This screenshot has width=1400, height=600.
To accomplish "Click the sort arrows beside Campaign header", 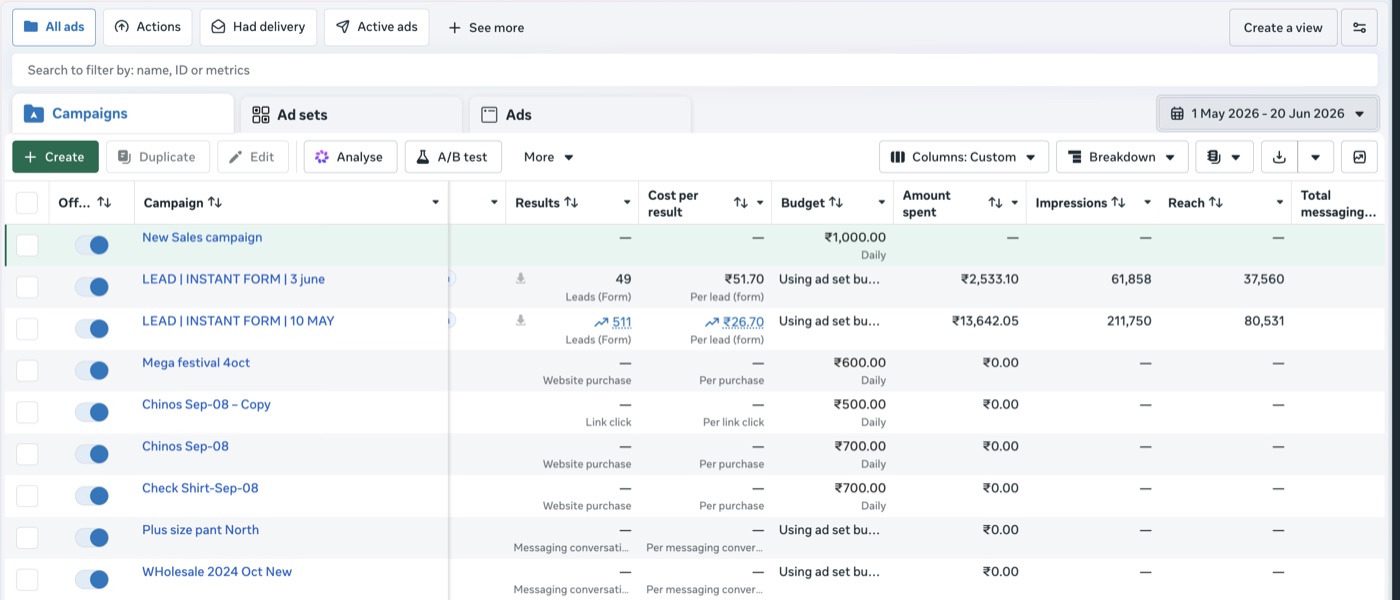I will click(214, 203).
